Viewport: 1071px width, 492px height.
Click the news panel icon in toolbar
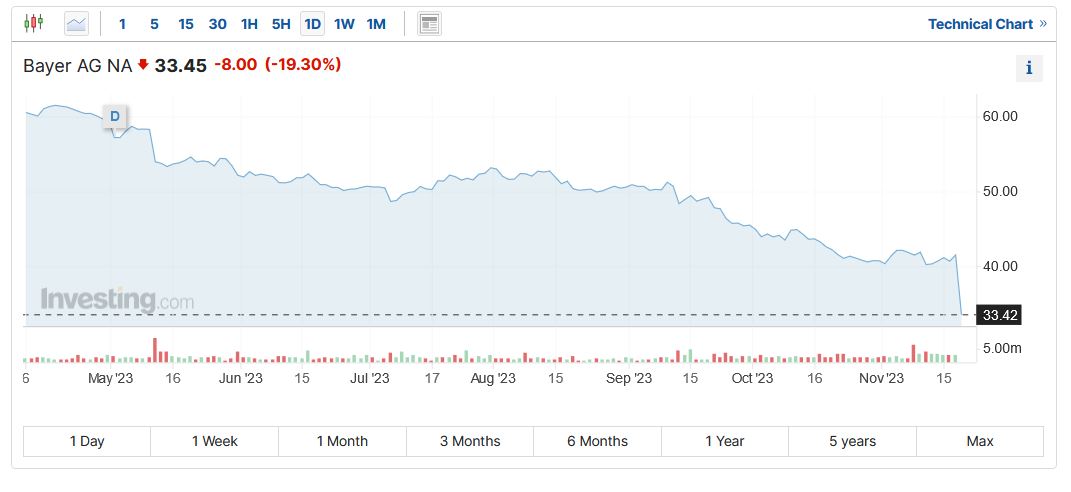[430, 24]
